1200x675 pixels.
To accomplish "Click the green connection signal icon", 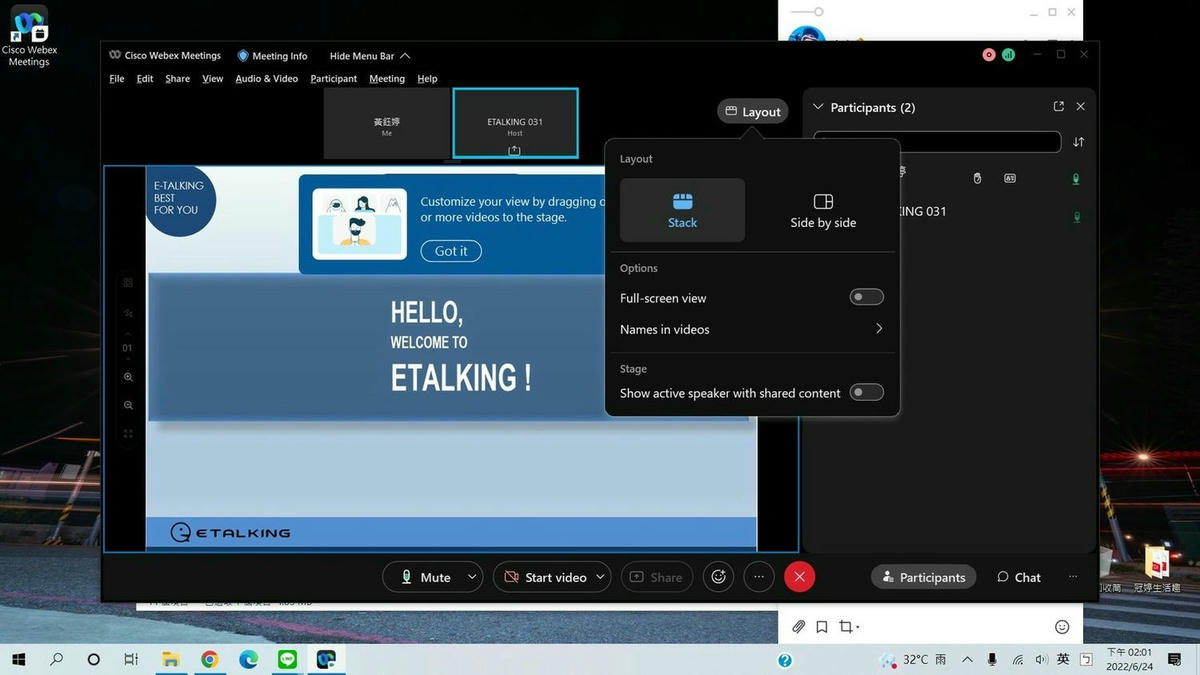I will coord(1008,55).
